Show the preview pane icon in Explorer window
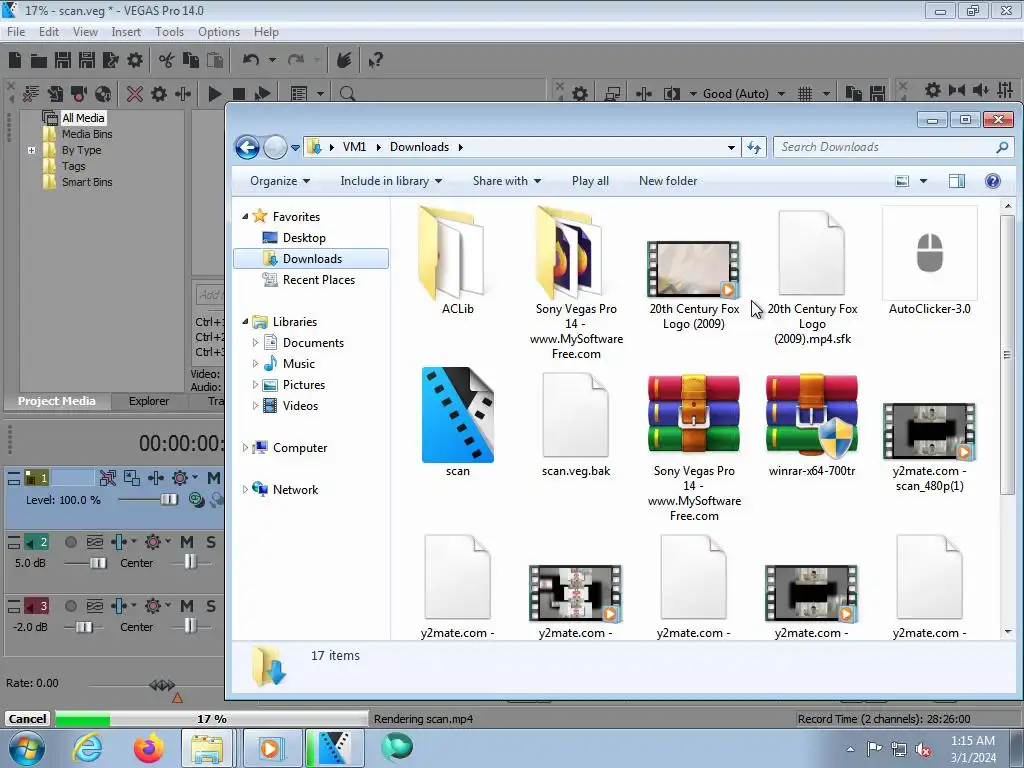Image resolution: width=1024 pixels, height=768 pixels. coord(957,181)
